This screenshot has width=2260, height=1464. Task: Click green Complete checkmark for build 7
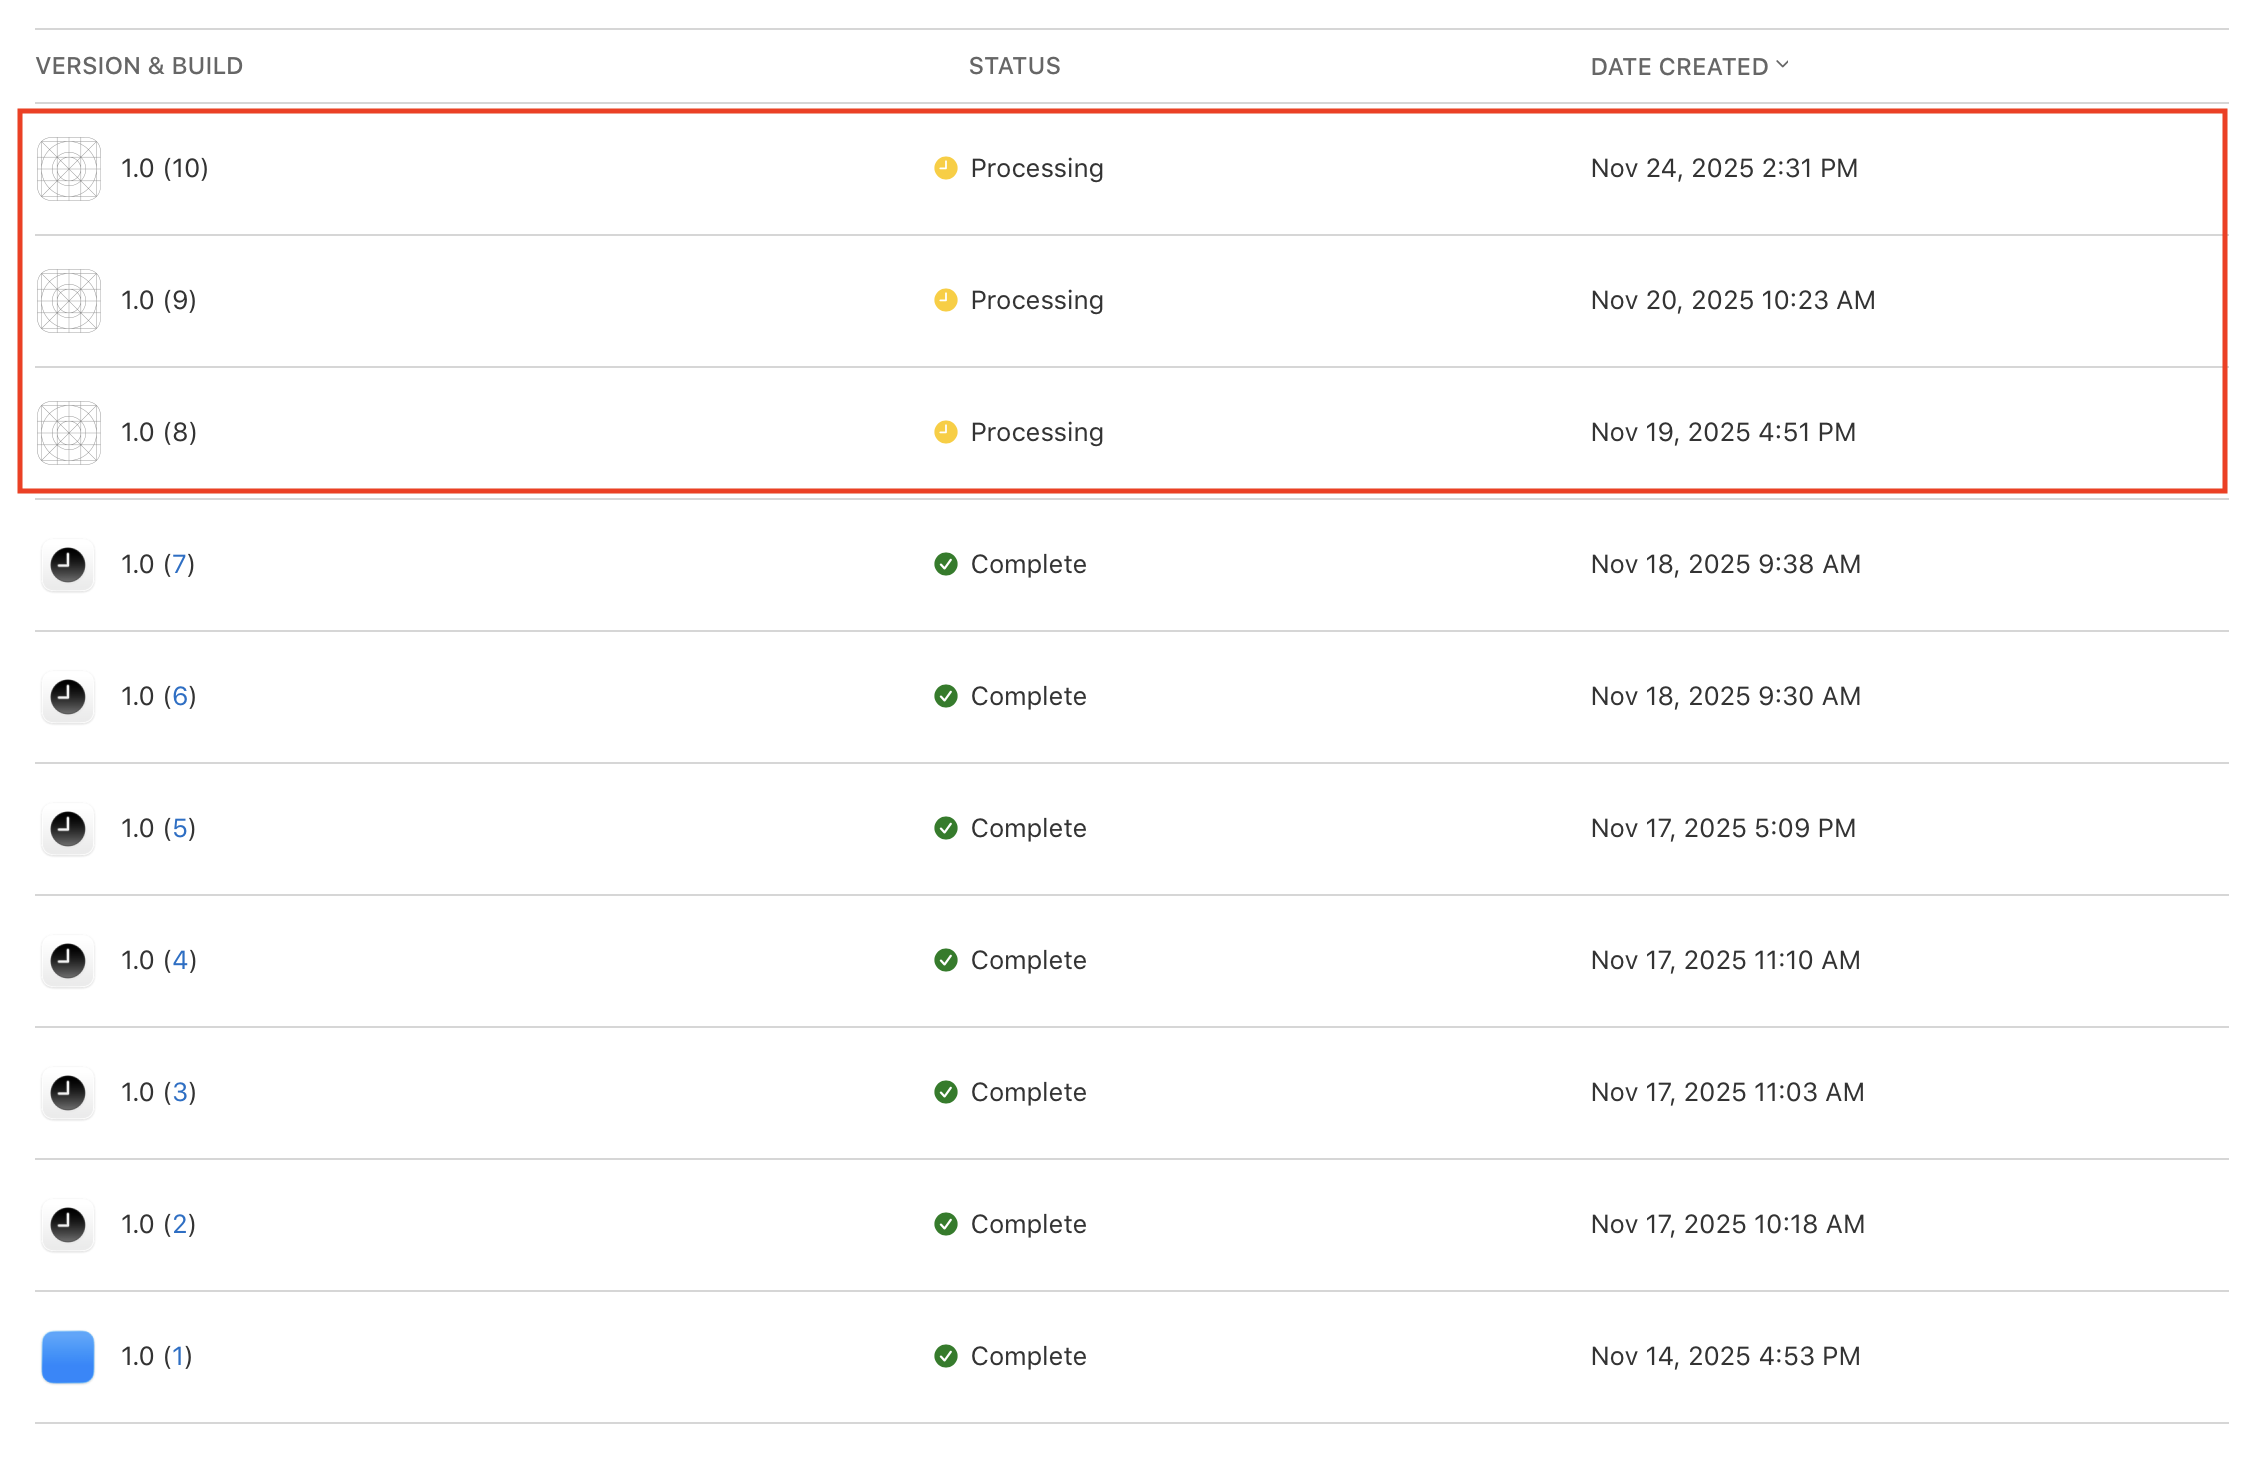tap(945, 564)
